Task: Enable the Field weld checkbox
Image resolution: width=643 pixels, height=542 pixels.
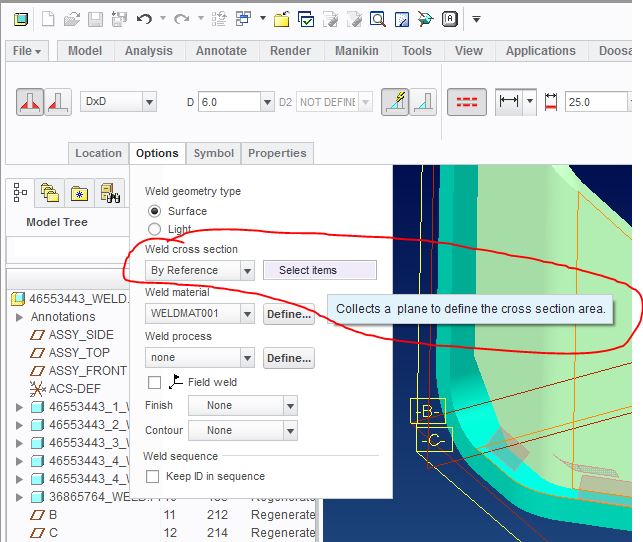Action: (154, 382)
